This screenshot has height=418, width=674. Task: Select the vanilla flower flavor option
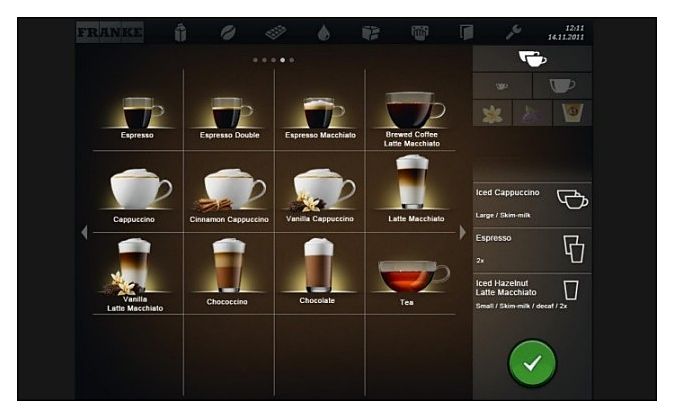492,113
